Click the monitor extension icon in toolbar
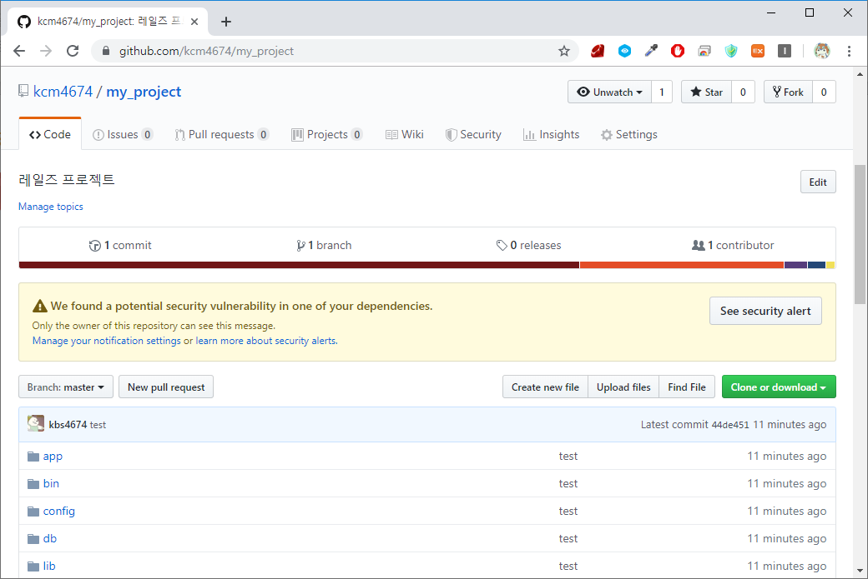Screen dimensions: 868x579 [x=704, y=51]
